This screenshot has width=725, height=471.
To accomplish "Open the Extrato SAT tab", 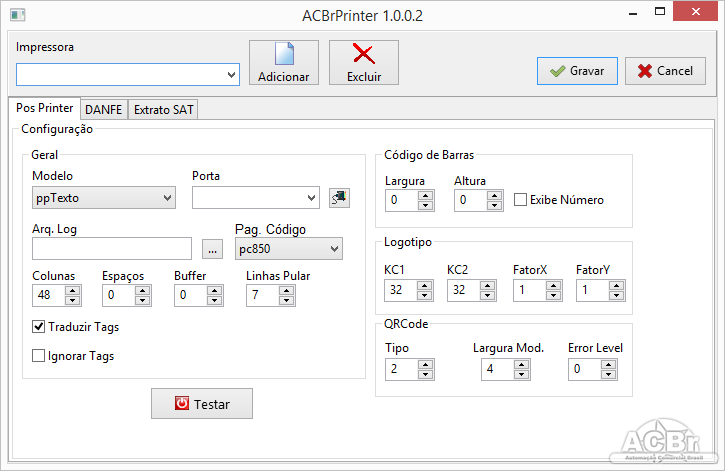I will point(163,110).
